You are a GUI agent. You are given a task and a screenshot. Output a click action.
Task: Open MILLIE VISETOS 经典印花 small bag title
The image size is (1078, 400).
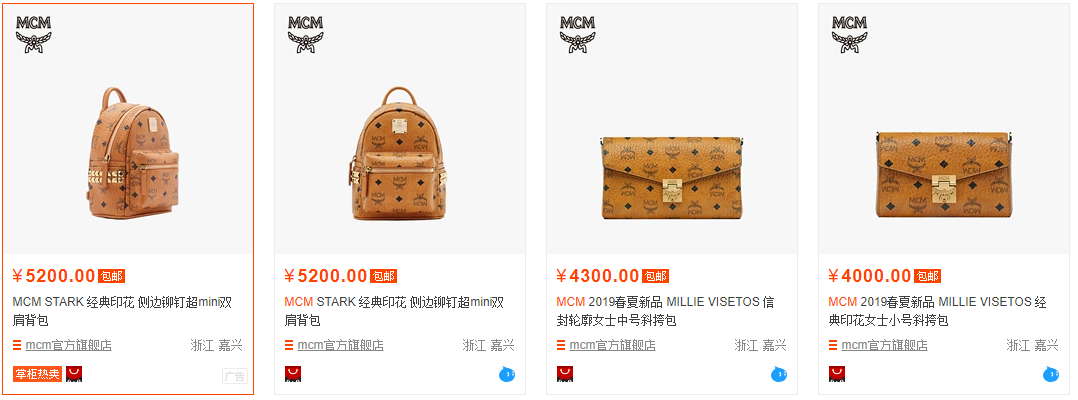[938, 311]
